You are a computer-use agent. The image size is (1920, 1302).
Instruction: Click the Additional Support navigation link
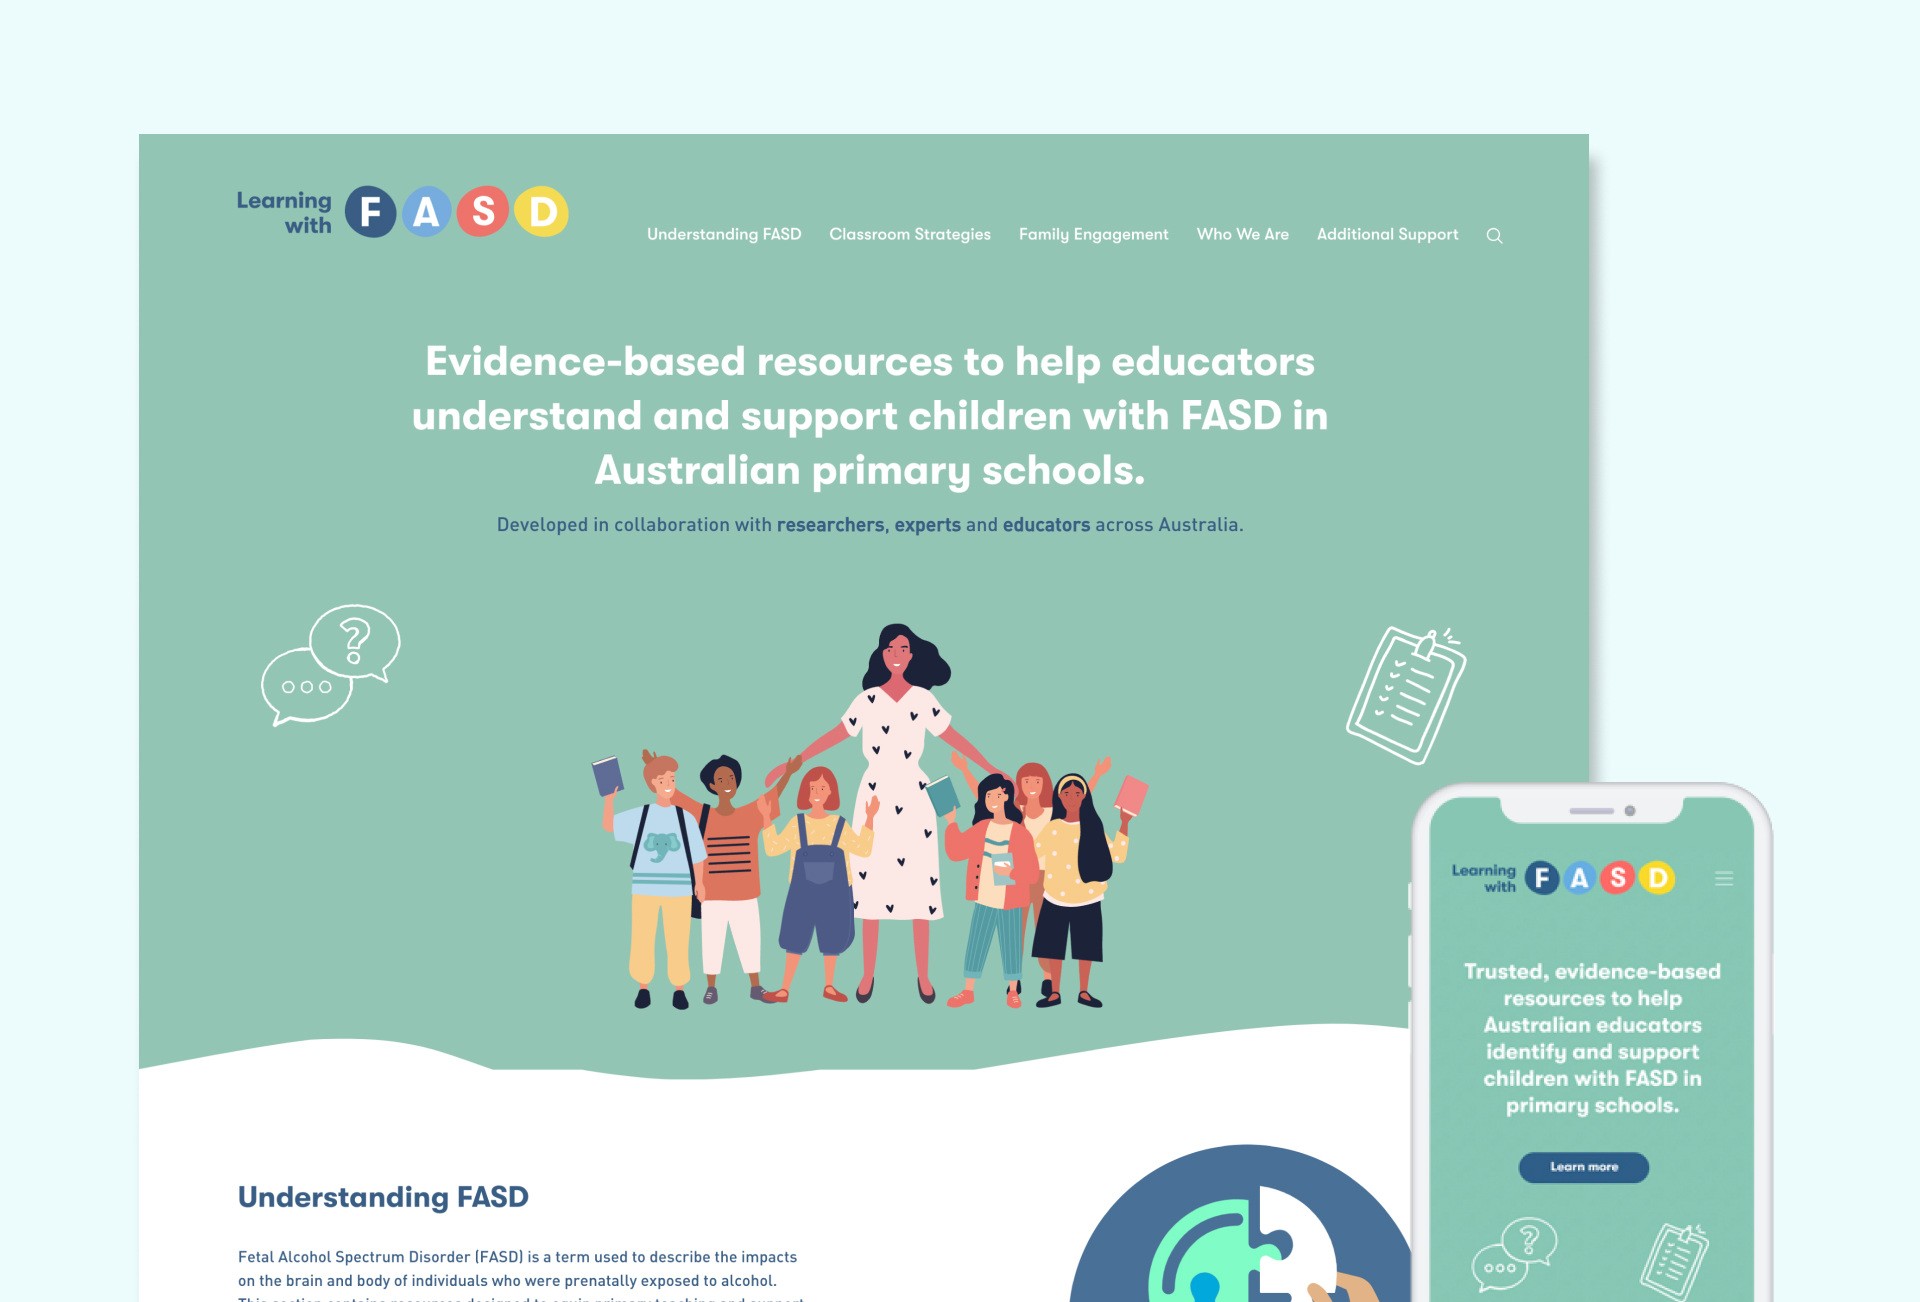(x=1387, y=235)
